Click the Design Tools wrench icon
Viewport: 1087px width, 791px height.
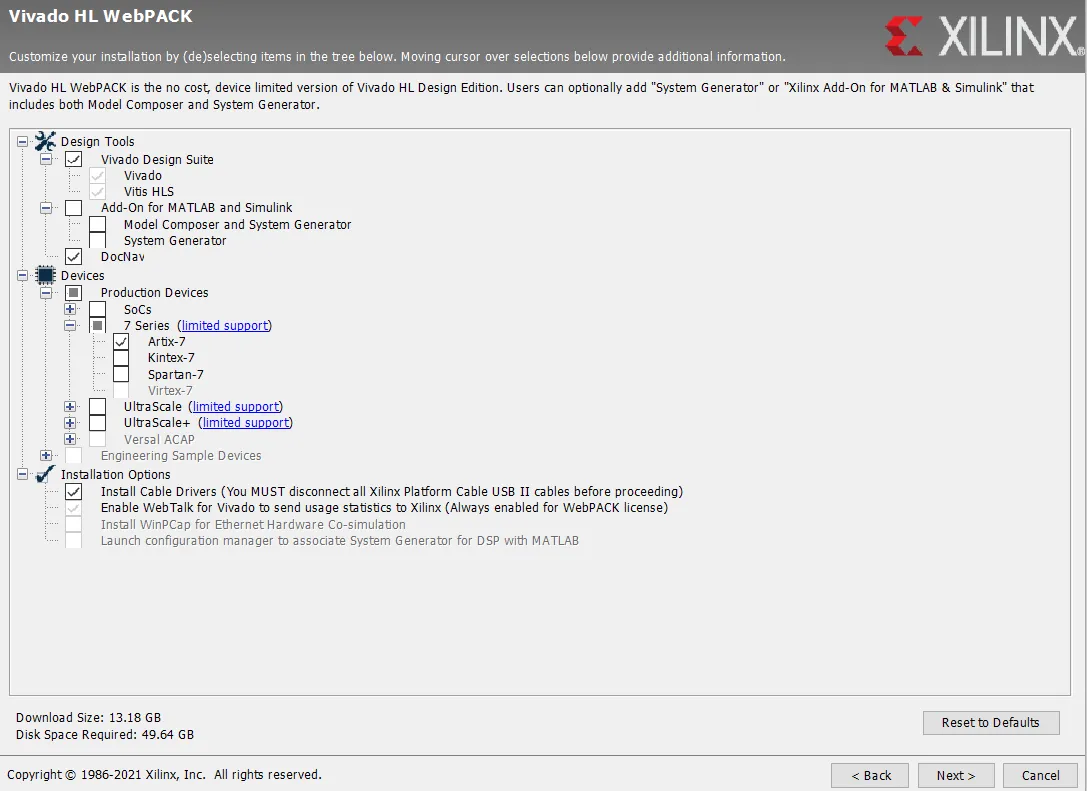point(45,141)
